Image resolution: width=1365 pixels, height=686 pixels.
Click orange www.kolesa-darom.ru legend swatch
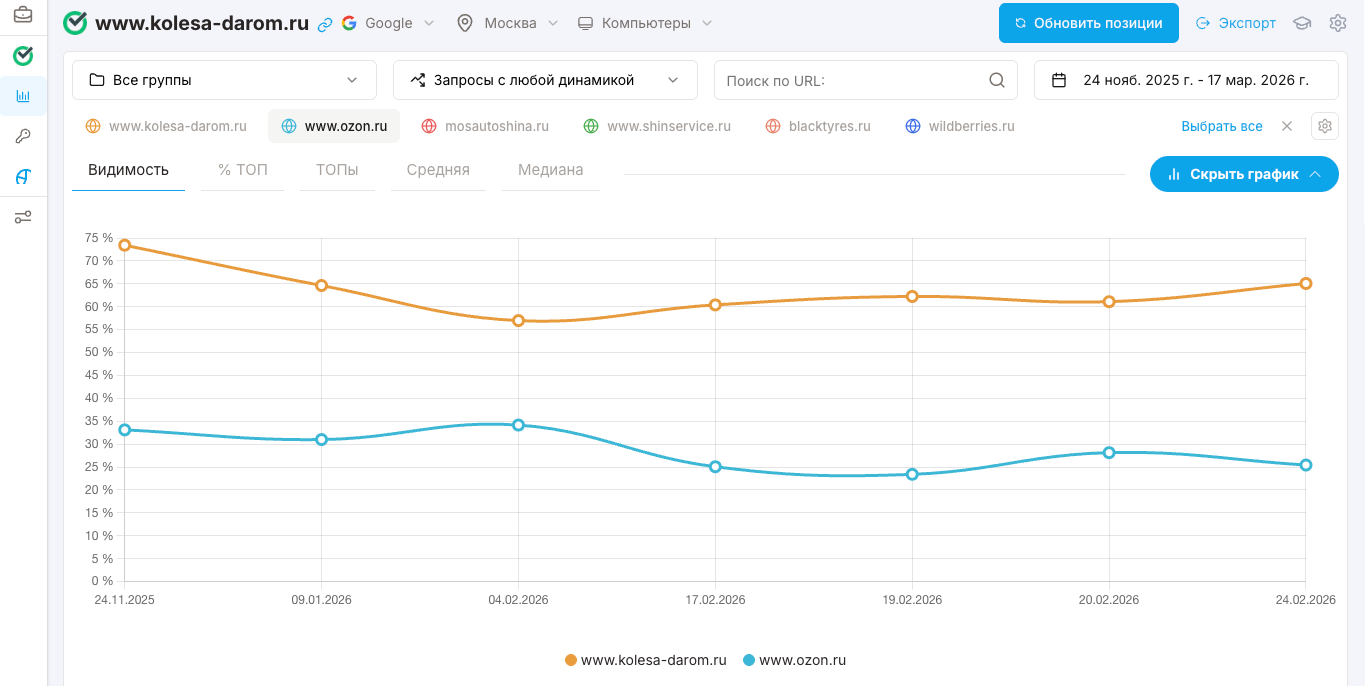pyautogui.click(x=571, y=660)
